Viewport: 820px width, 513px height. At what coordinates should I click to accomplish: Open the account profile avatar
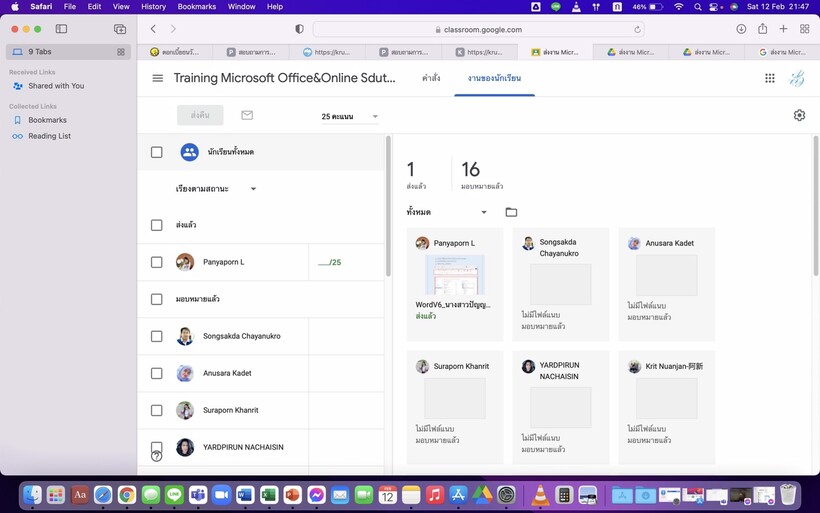796,78
